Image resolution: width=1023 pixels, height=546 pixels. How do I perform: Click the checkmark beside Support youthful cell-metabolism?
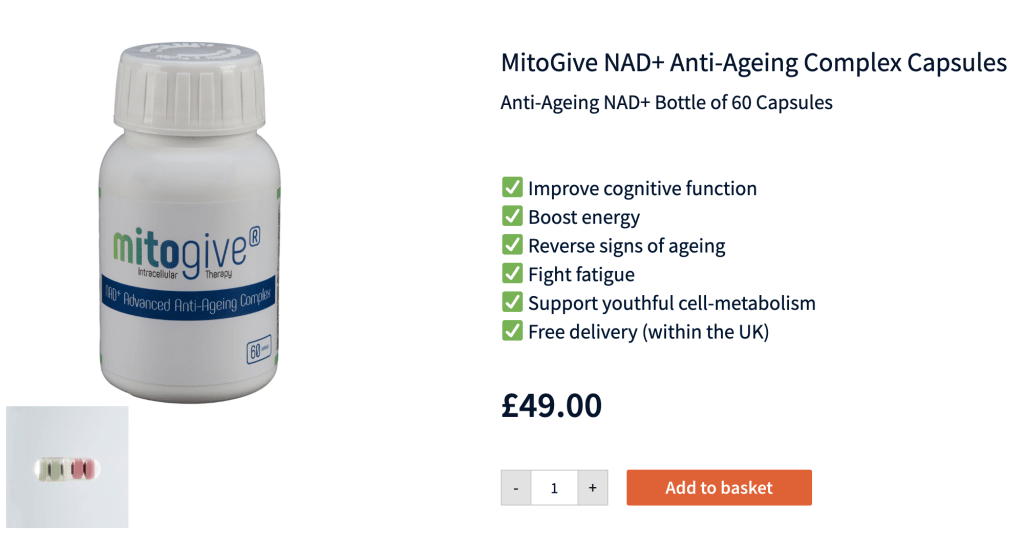click(x=512, y=302)
